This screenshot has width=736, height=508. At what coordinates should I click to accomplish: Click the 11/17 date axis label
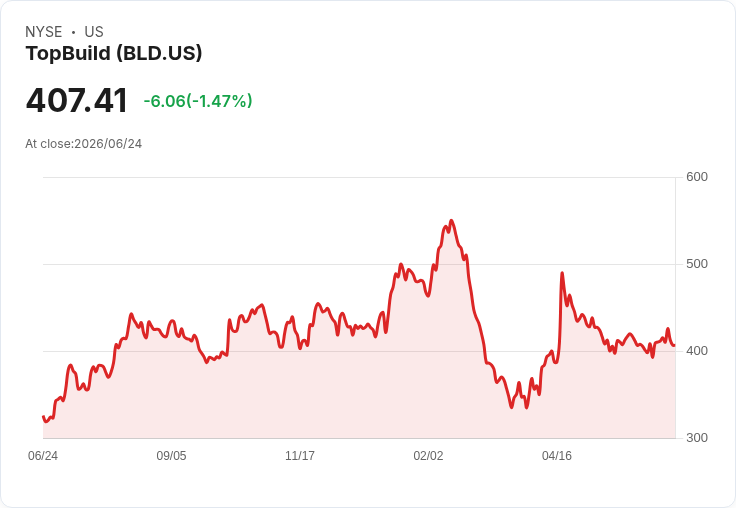point(300,455)
